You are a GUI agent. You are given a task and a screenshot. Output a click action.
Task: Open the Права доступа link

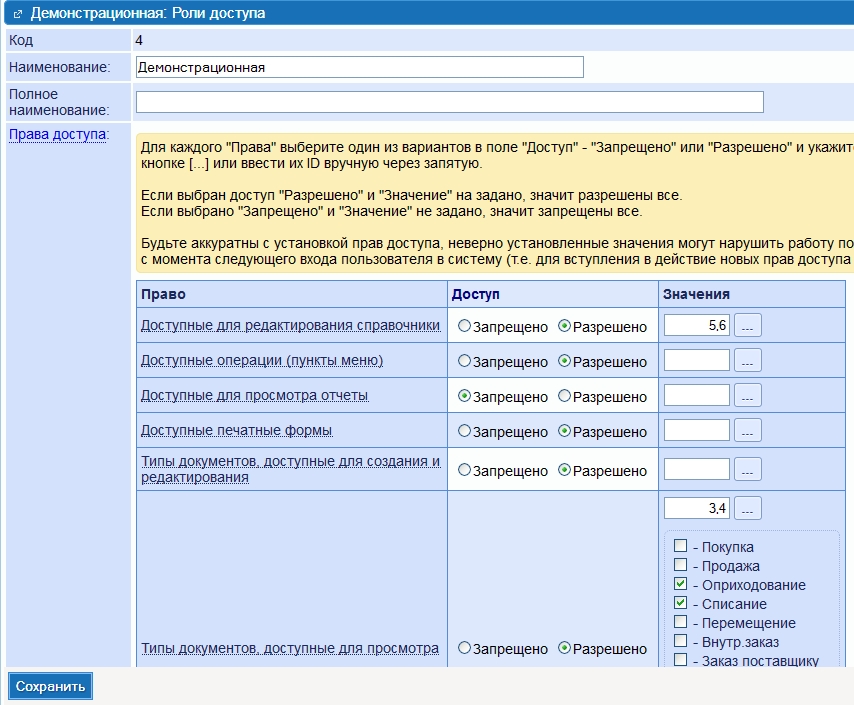point(57,135)
